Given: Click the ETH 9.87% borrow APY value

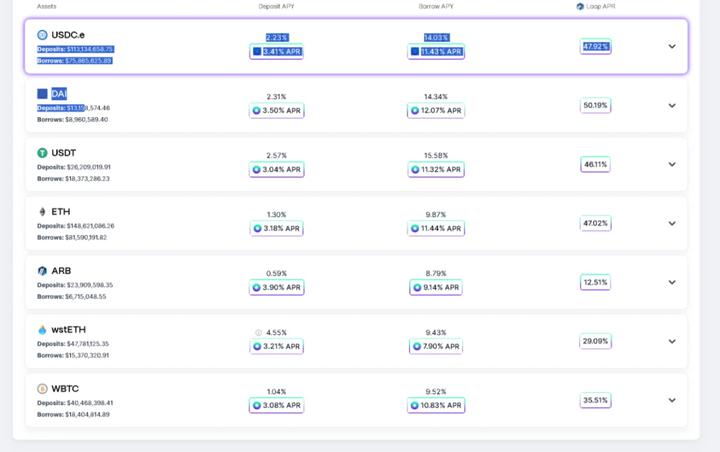Looking at the screenshot, I should pos(436,215).
